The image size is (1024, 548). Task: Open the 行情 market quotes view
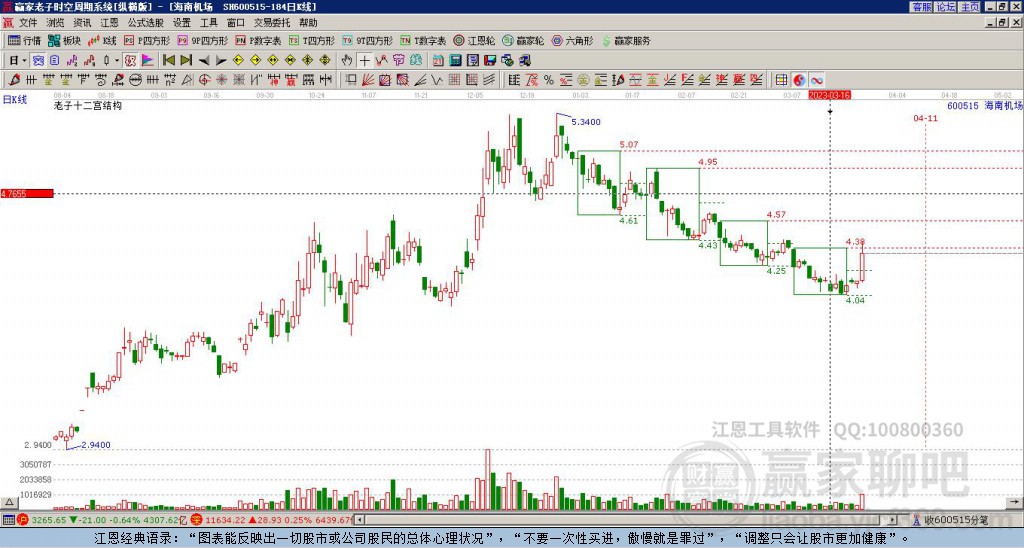[x=24, y=40]
